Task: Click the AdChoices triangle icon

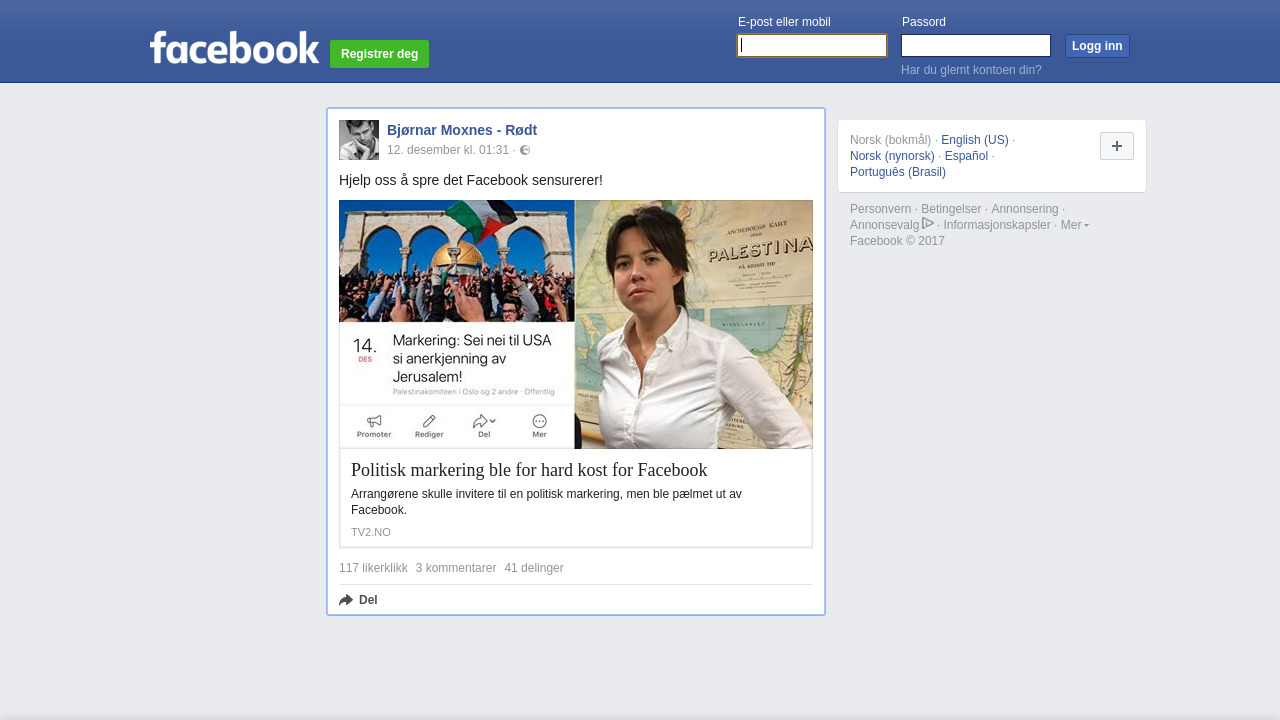Action: [x=928, y=223]
